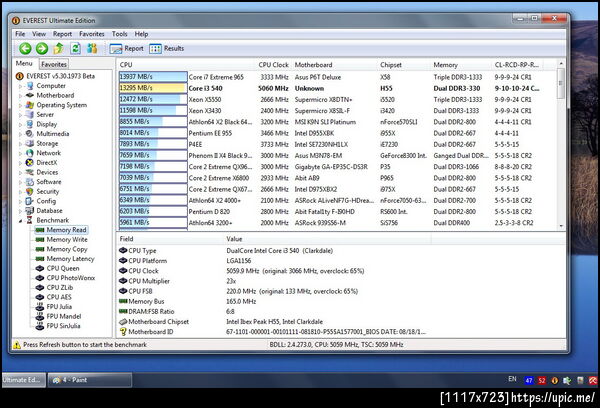Switch to the 4 - Paint taskbar window

(90, 380)
